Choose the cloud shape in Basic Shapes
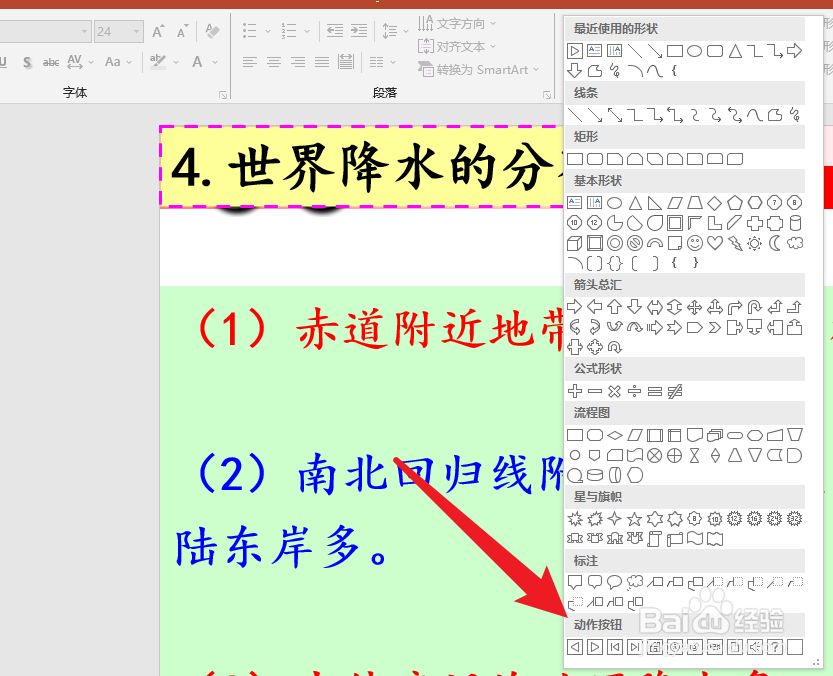The height and width of the screenshot is (676, 833). pyautogui.click(x=795, y=243)
